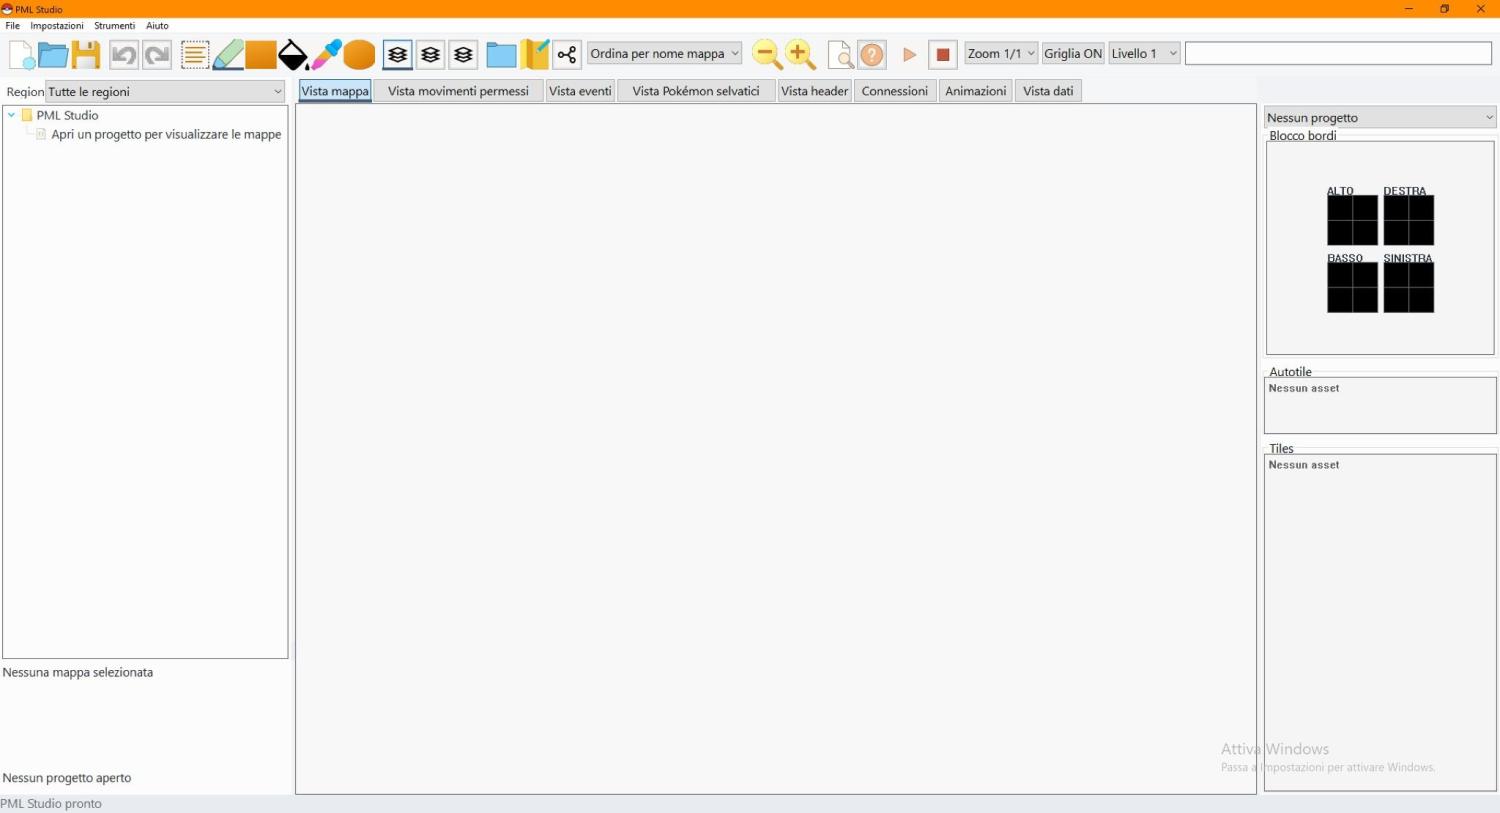Select the SINISTRA border block
Image resolution: width=1500 pixels, height=813 pixels.
(1409, 288)
